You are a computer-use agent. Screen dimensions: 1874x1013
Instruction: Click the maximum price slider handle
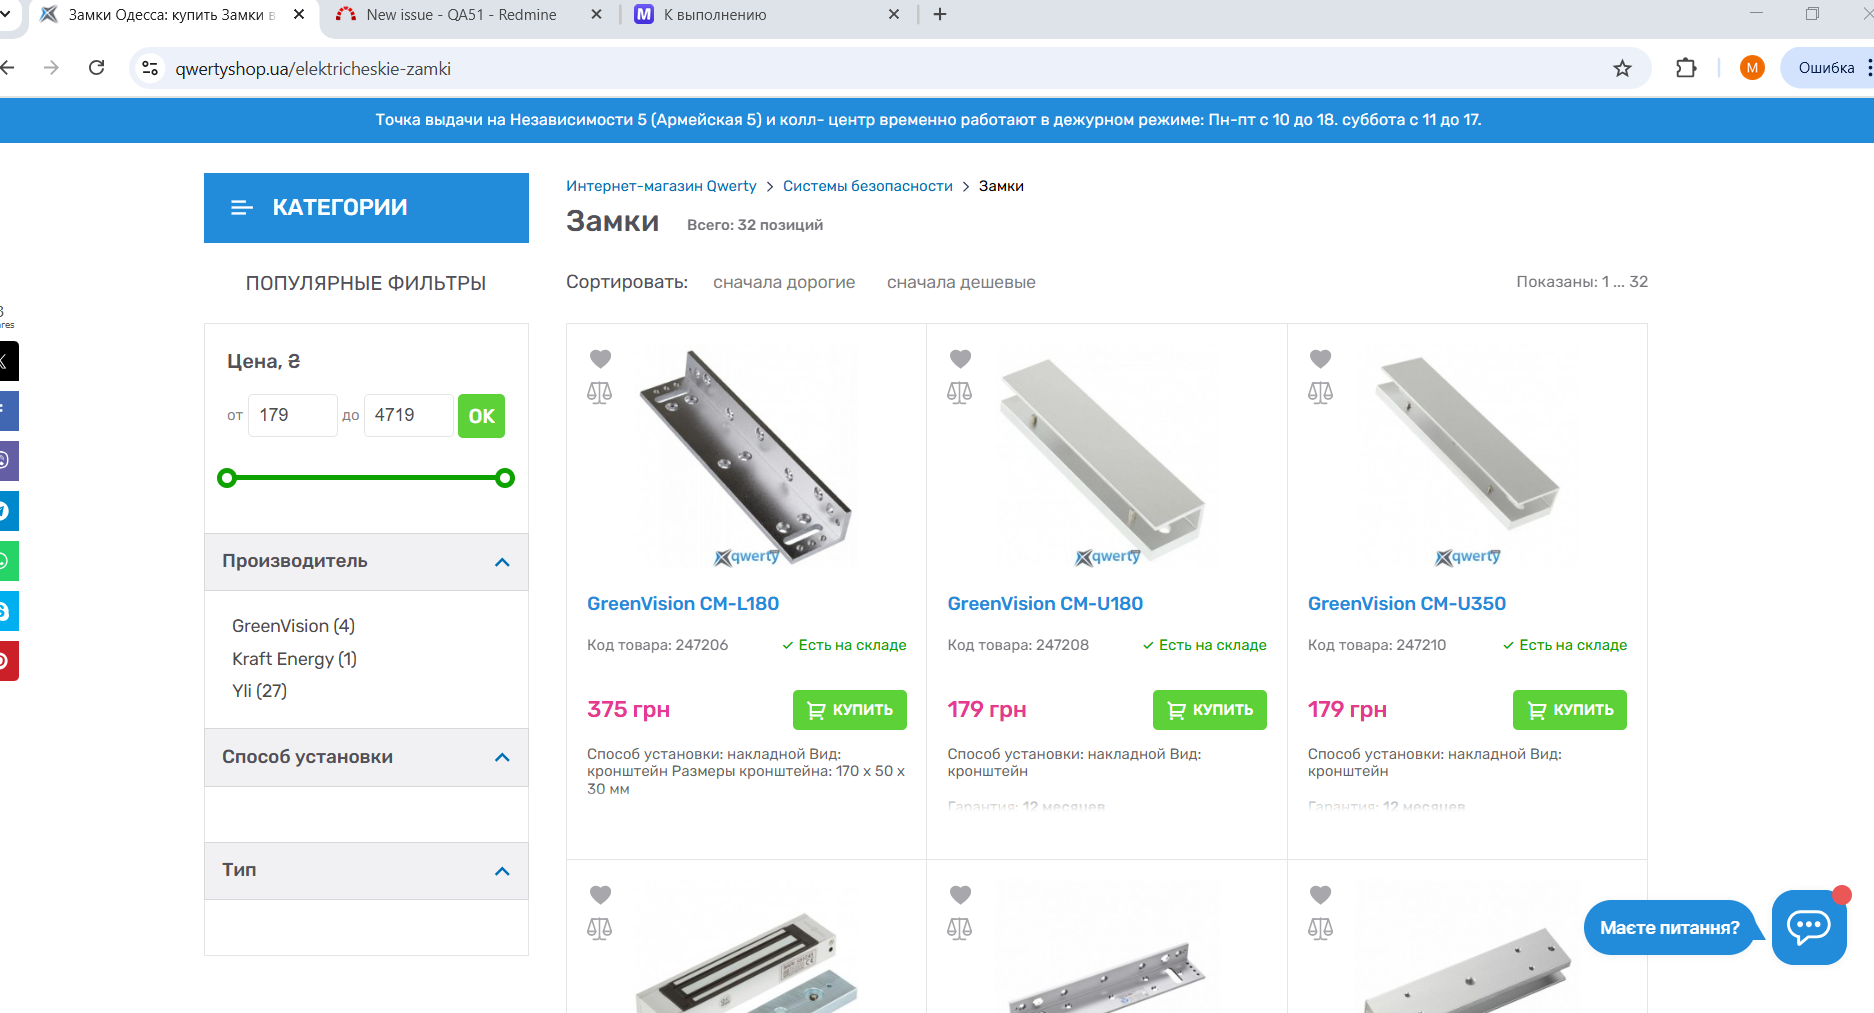click(505, 478)
